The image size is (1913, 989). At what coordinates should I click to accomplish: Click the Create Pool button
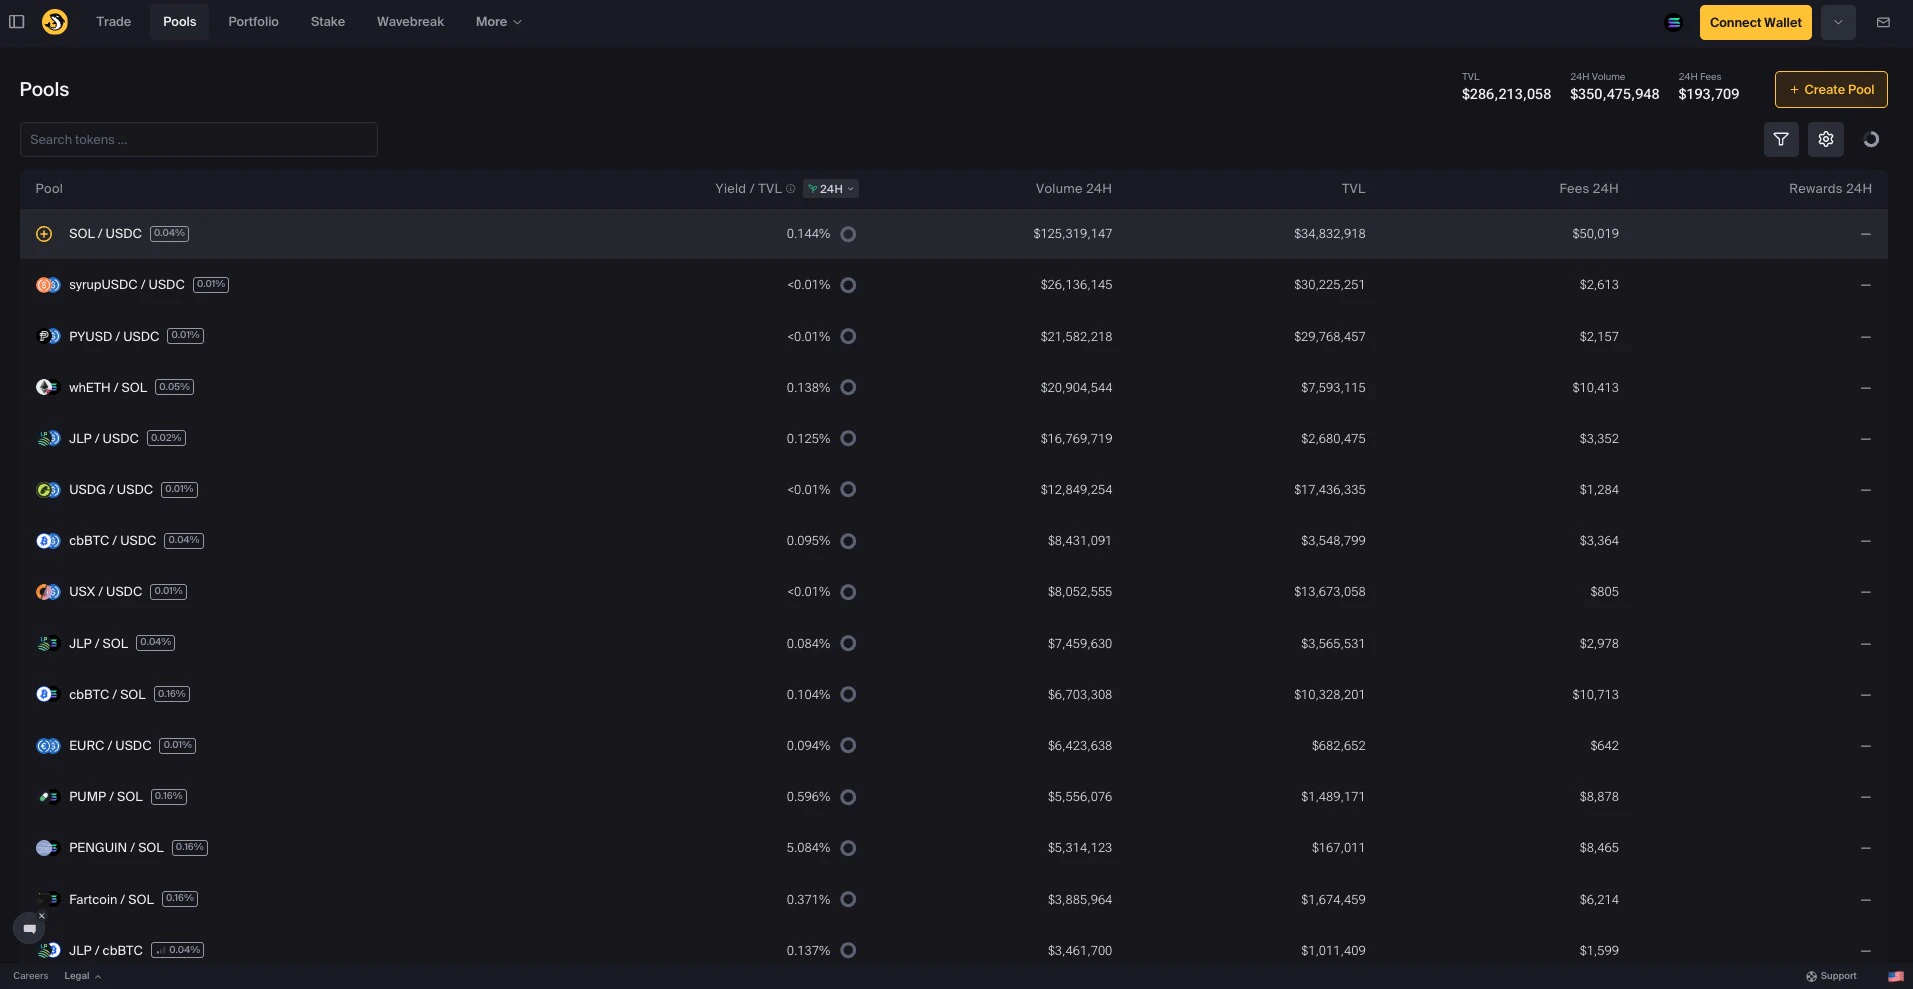(1831, 89)
